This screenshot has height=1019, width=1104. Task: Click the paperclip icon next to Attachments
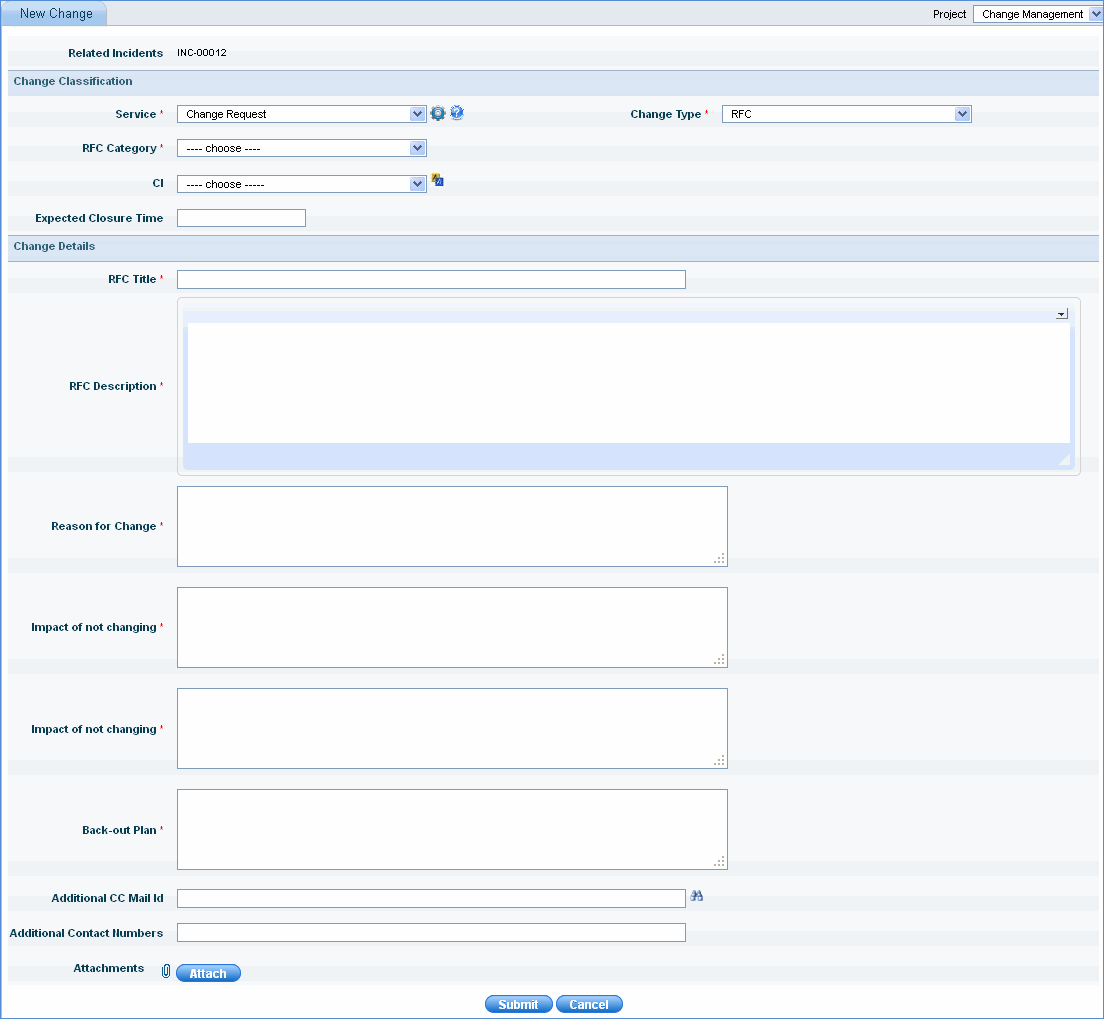166,971
